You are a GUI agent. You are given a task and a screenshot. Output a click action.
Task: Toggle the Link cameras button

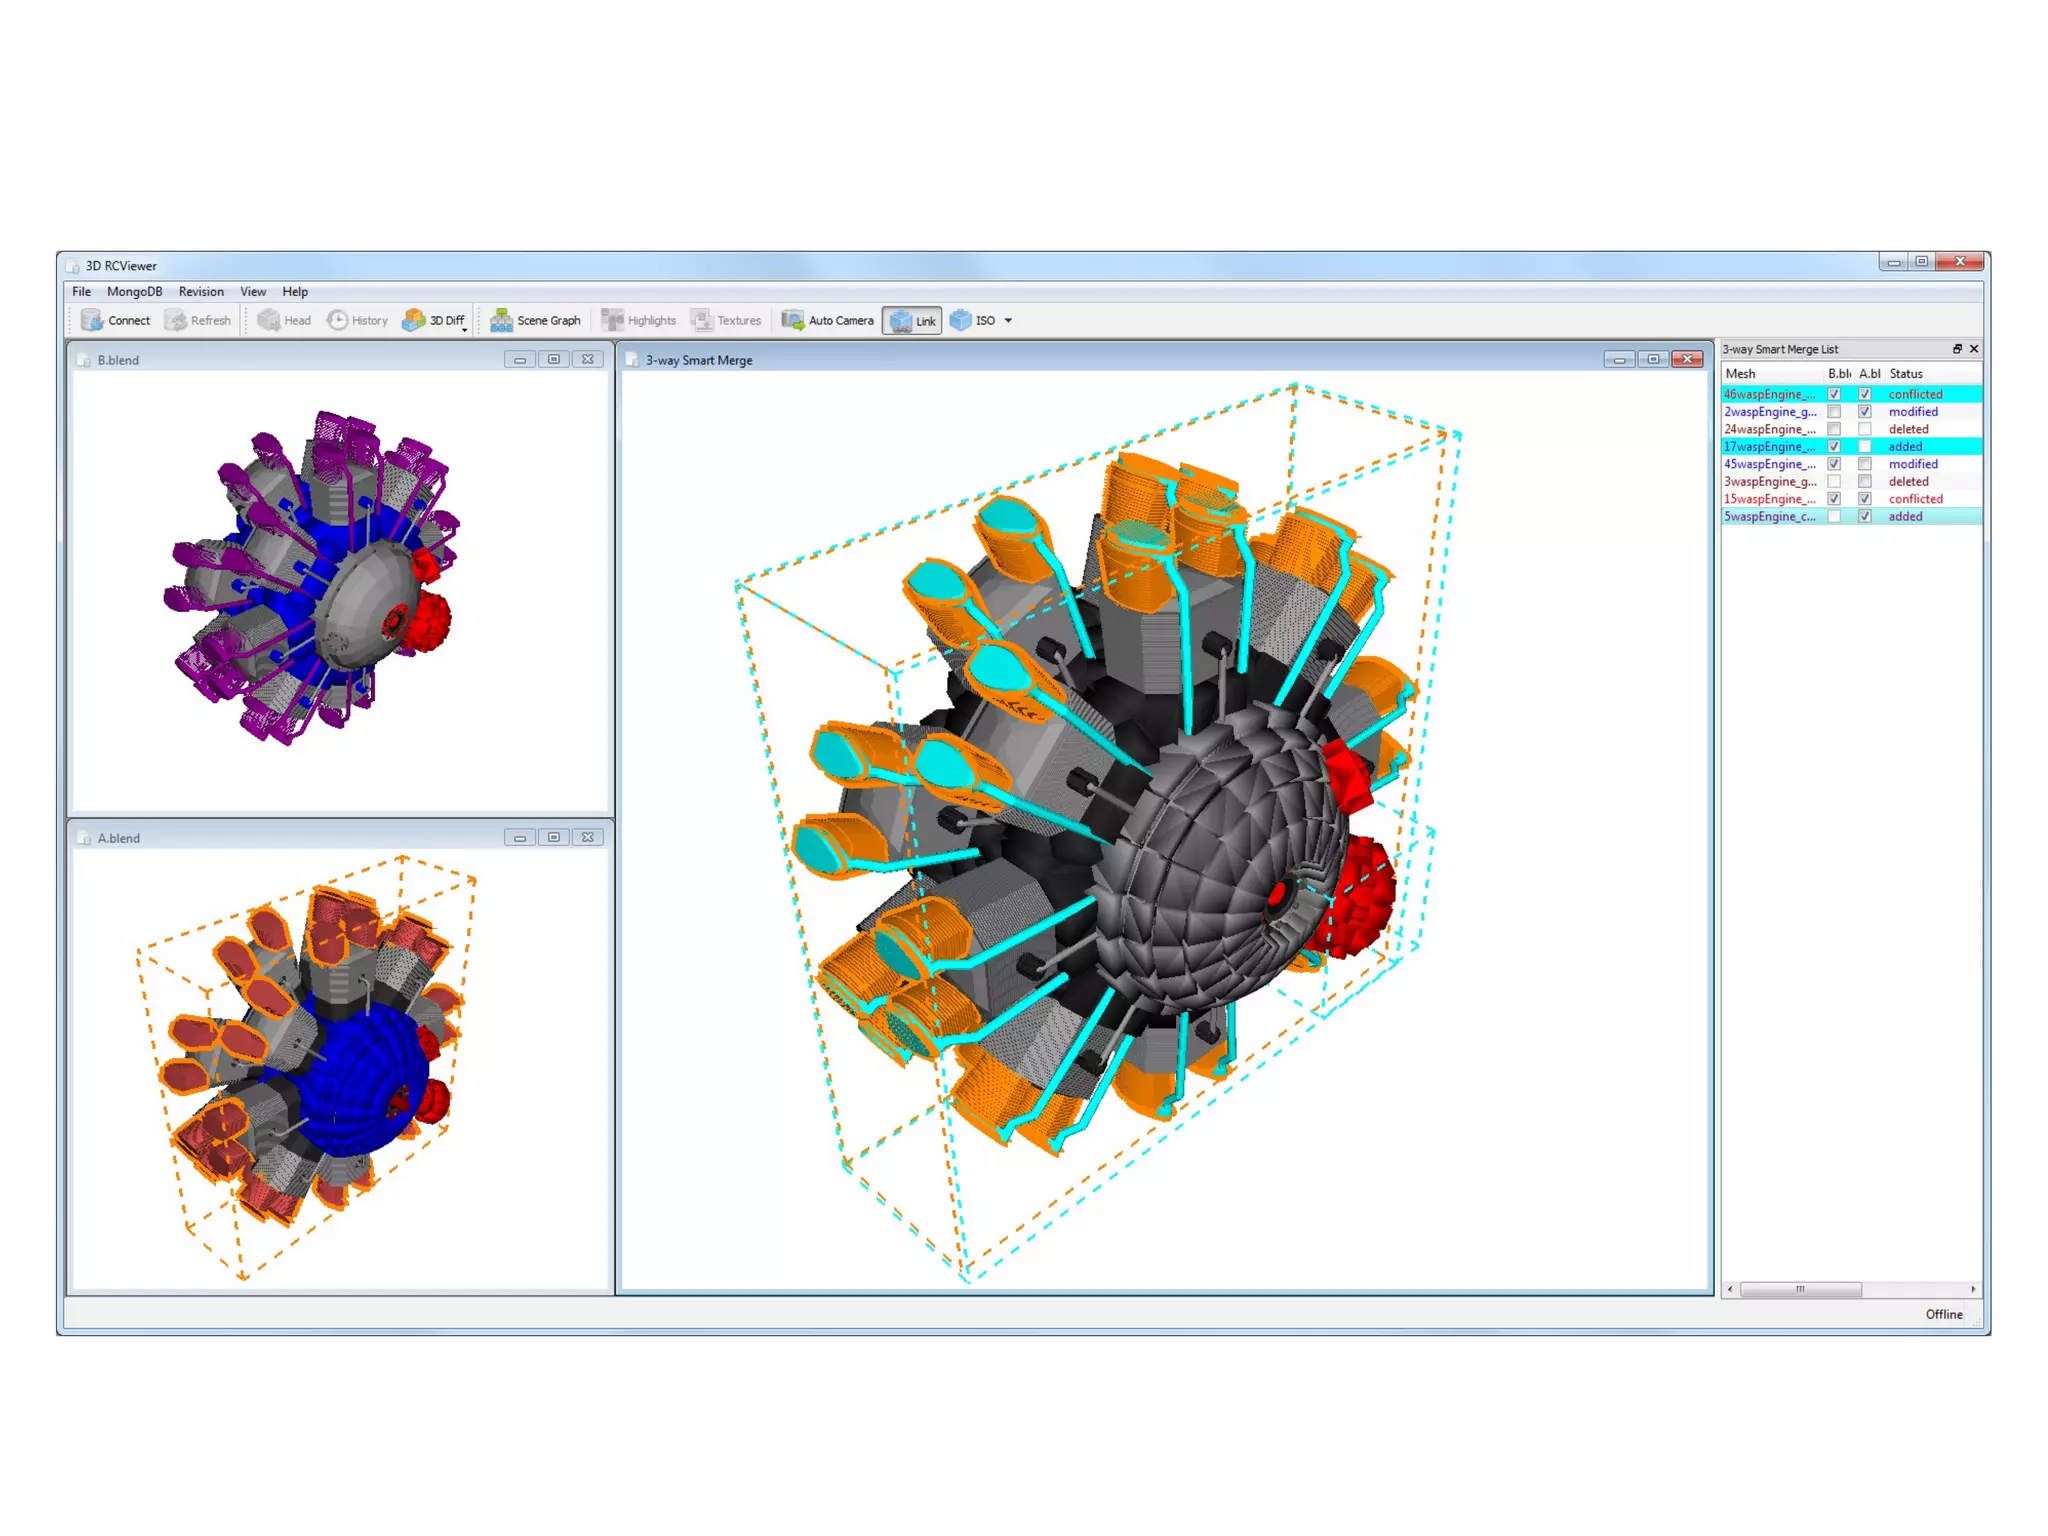[x=912, y=321]
